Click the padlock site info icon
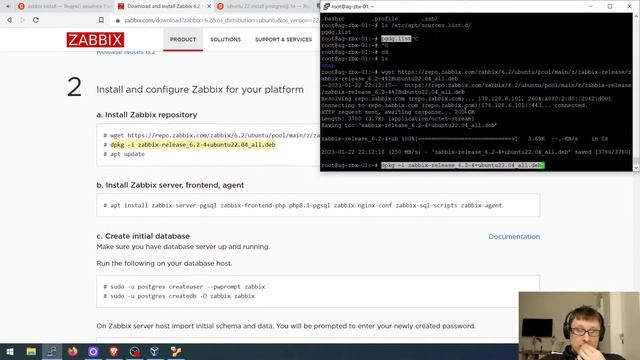This screenshot has height=360, width=640. [118, 20]
